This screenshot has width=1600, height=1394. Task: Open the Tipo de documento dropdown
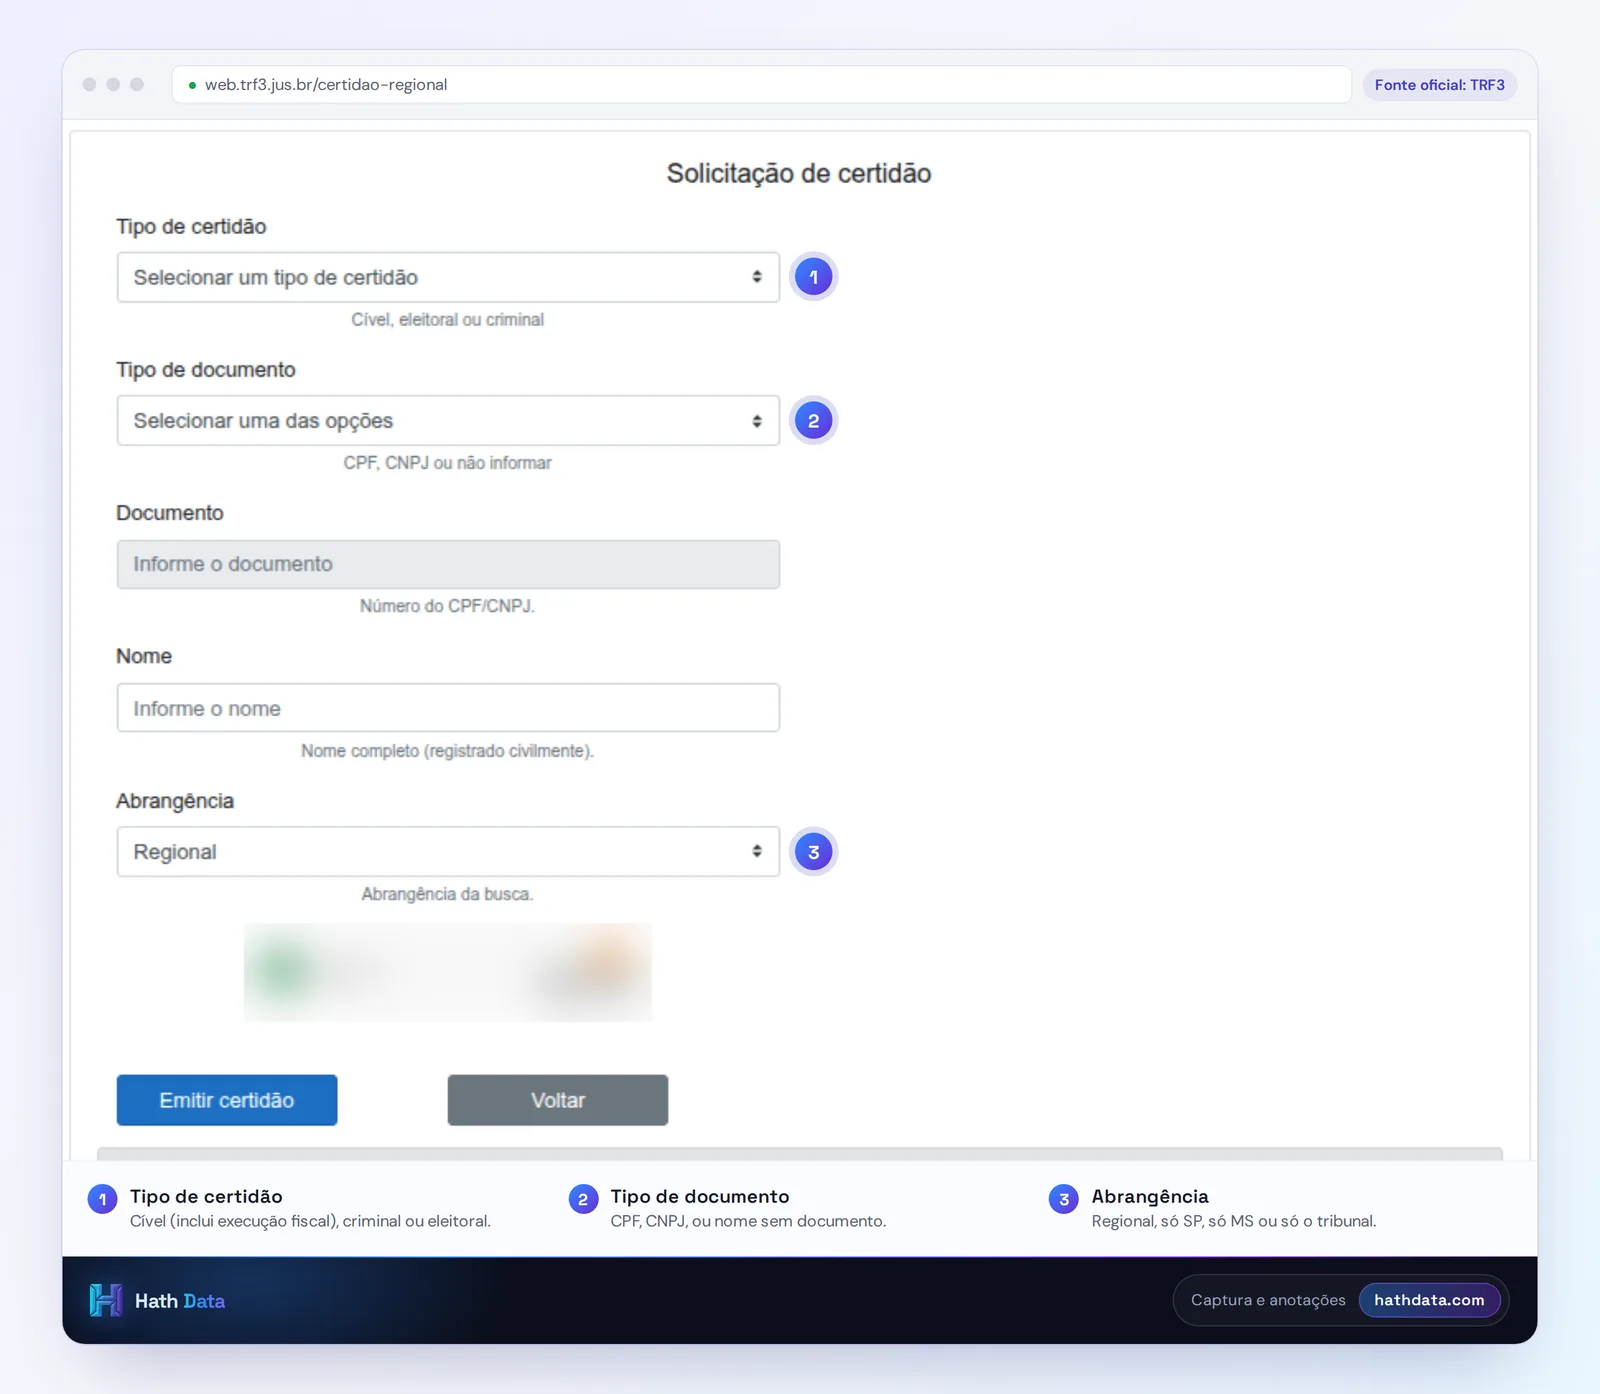pyautogui.click(x=448, y=421)
